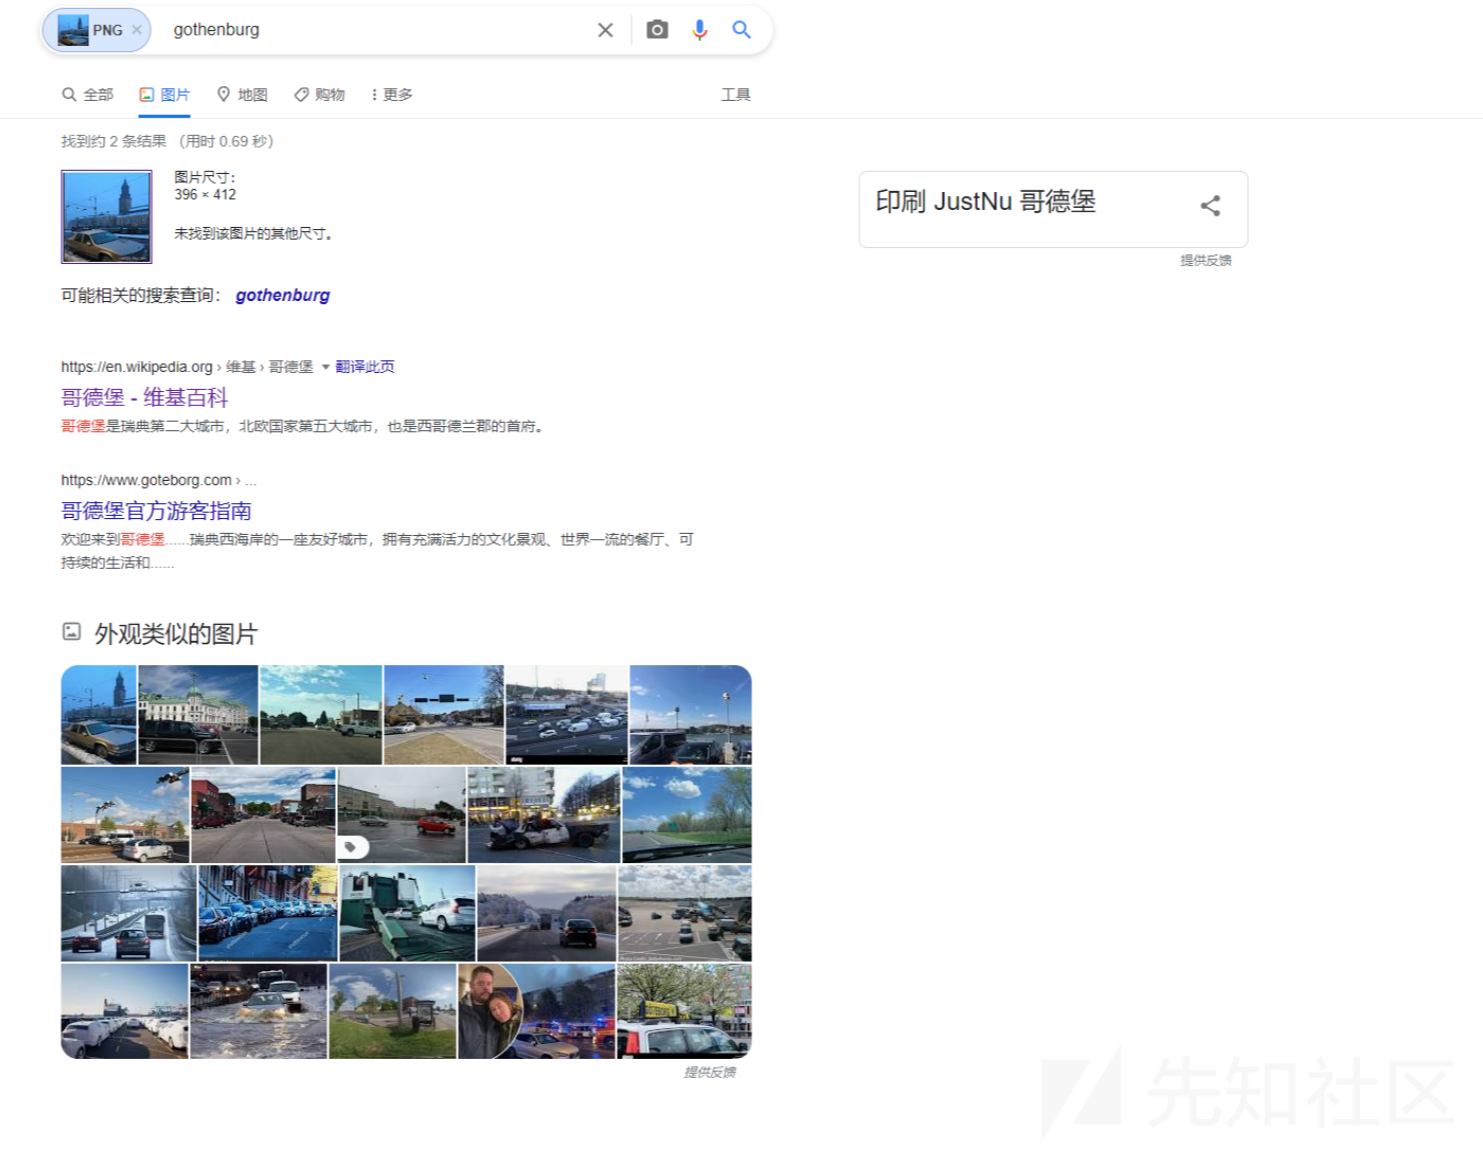The height and width of the screenshot is (1149, 1483).
Task: Click the 翻译此页 link
Action: point(365,367)
